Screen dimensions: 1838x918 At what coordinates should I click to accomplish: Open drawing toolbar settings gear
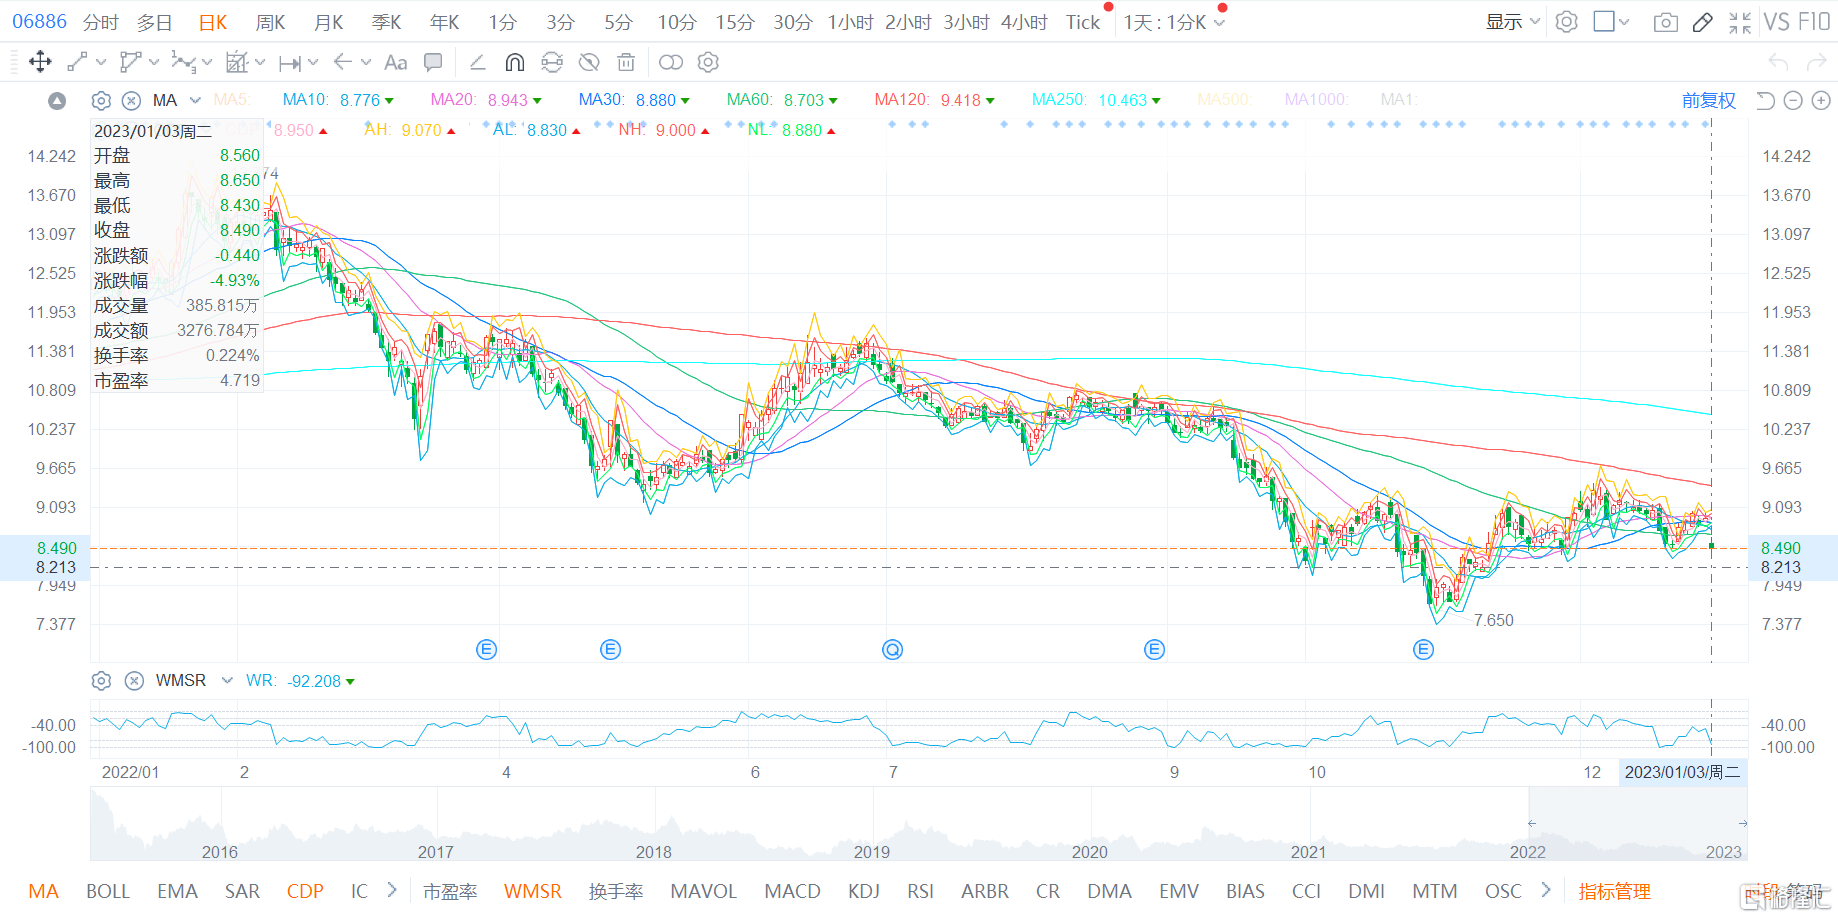pyautogui.click(x=708, y=62)
